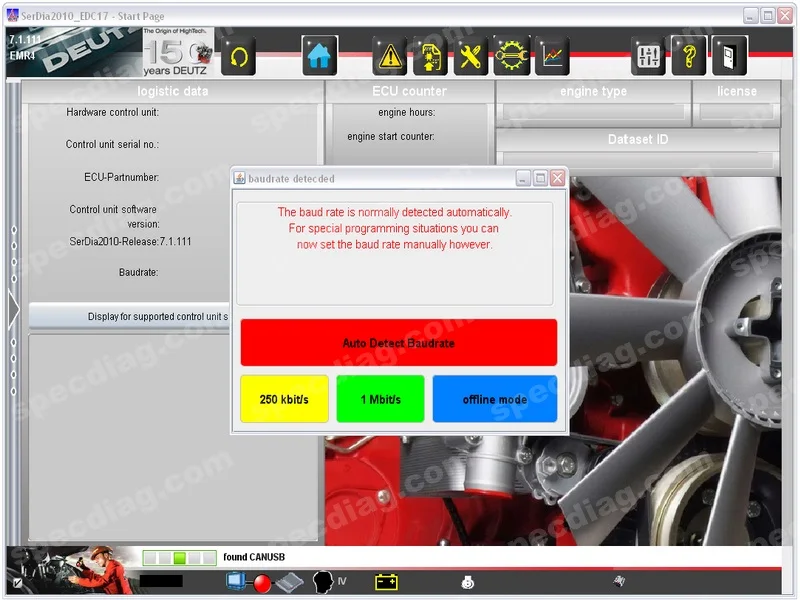Choose the green 1 Mbit/s baud rate
Viewport: 800px width, 600px height.
(380, 399)
